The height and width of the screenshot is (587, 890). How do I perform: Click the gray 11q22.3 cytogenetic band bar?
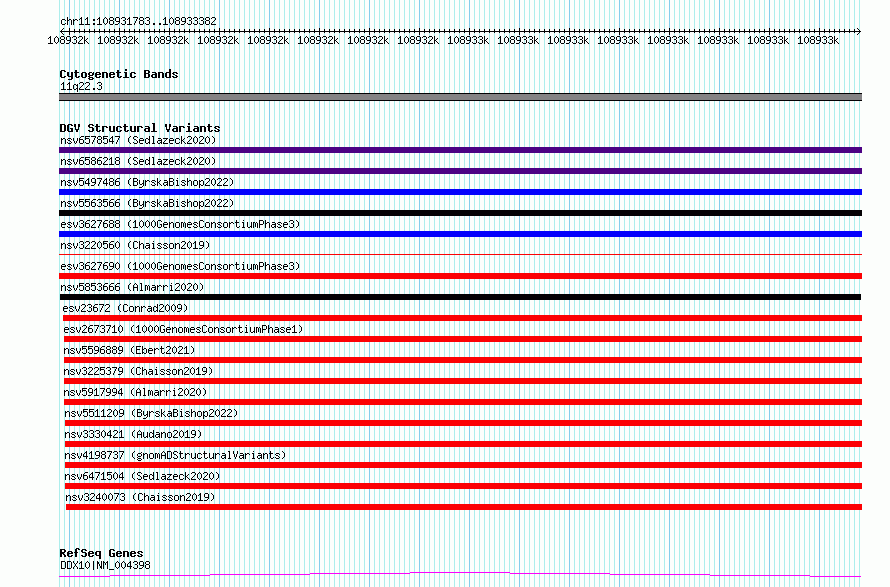pos(460,97)
